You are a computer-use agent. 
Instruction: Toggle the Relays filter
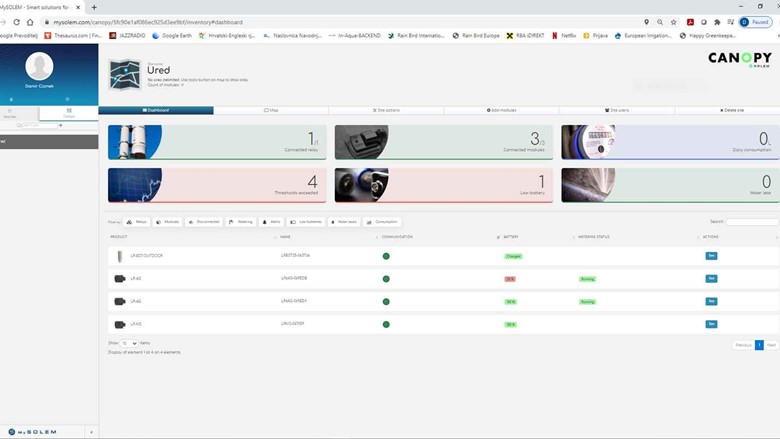pos(137,222)
